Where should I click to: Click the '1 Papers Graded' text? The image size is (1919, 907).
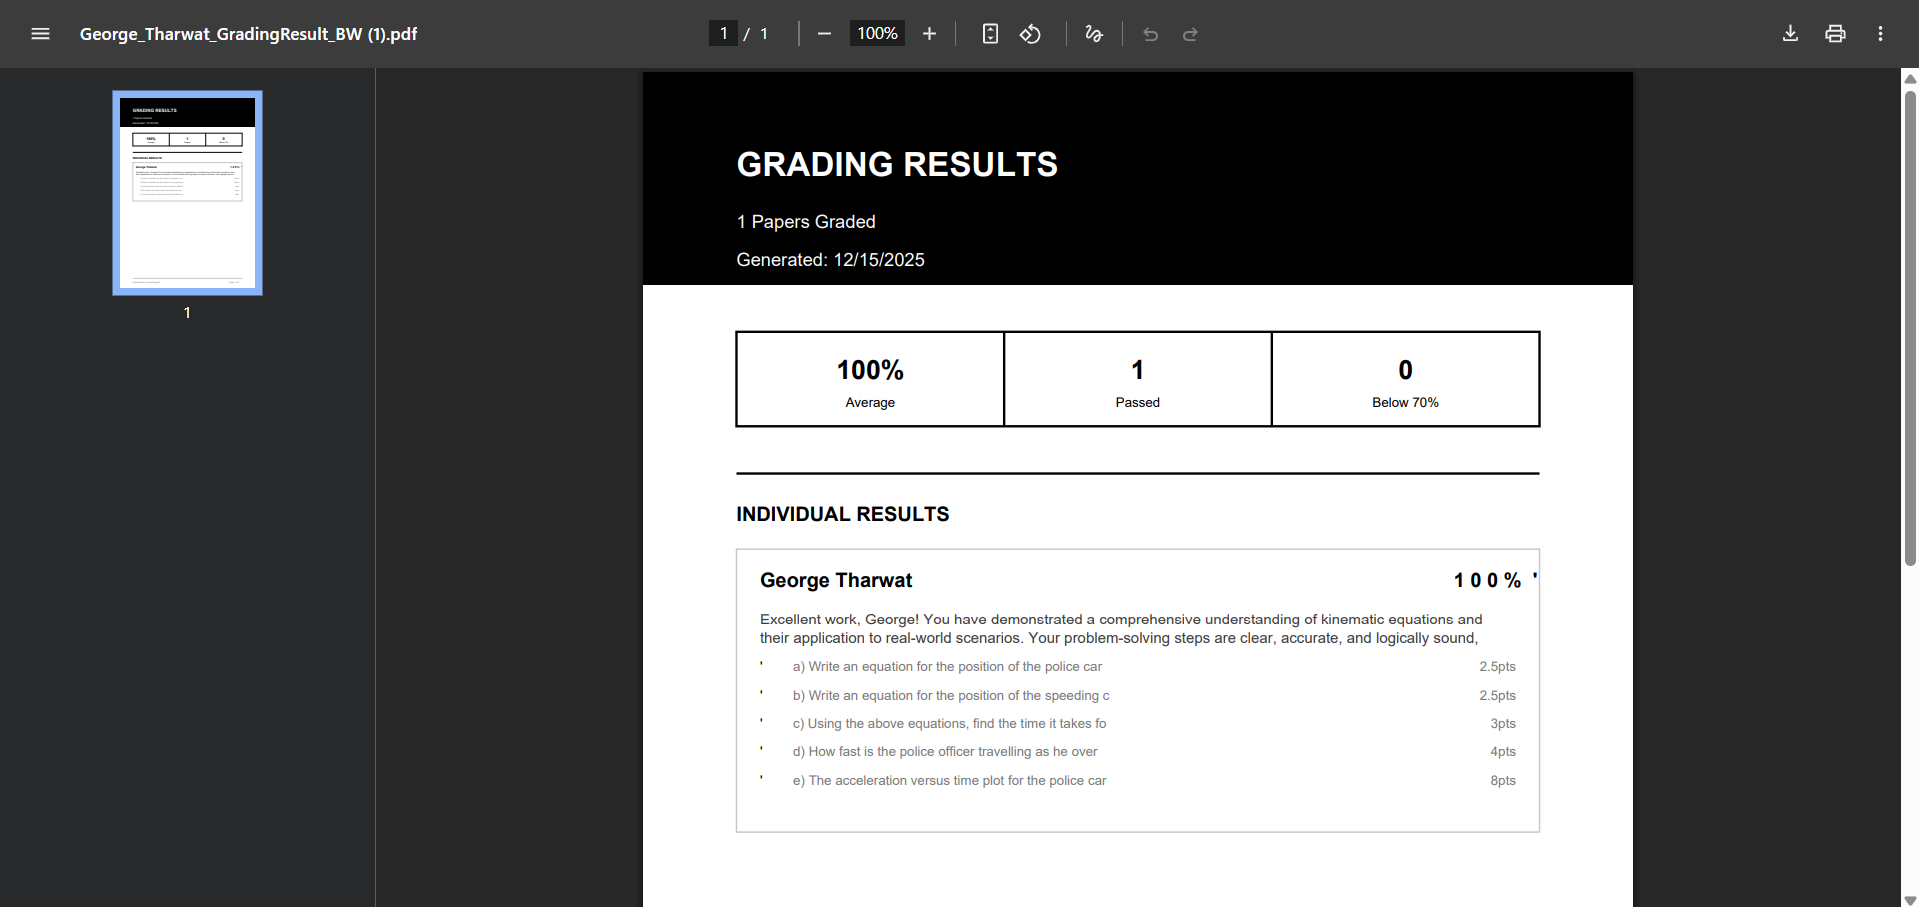pyautogui.click(x=806, y=222)
